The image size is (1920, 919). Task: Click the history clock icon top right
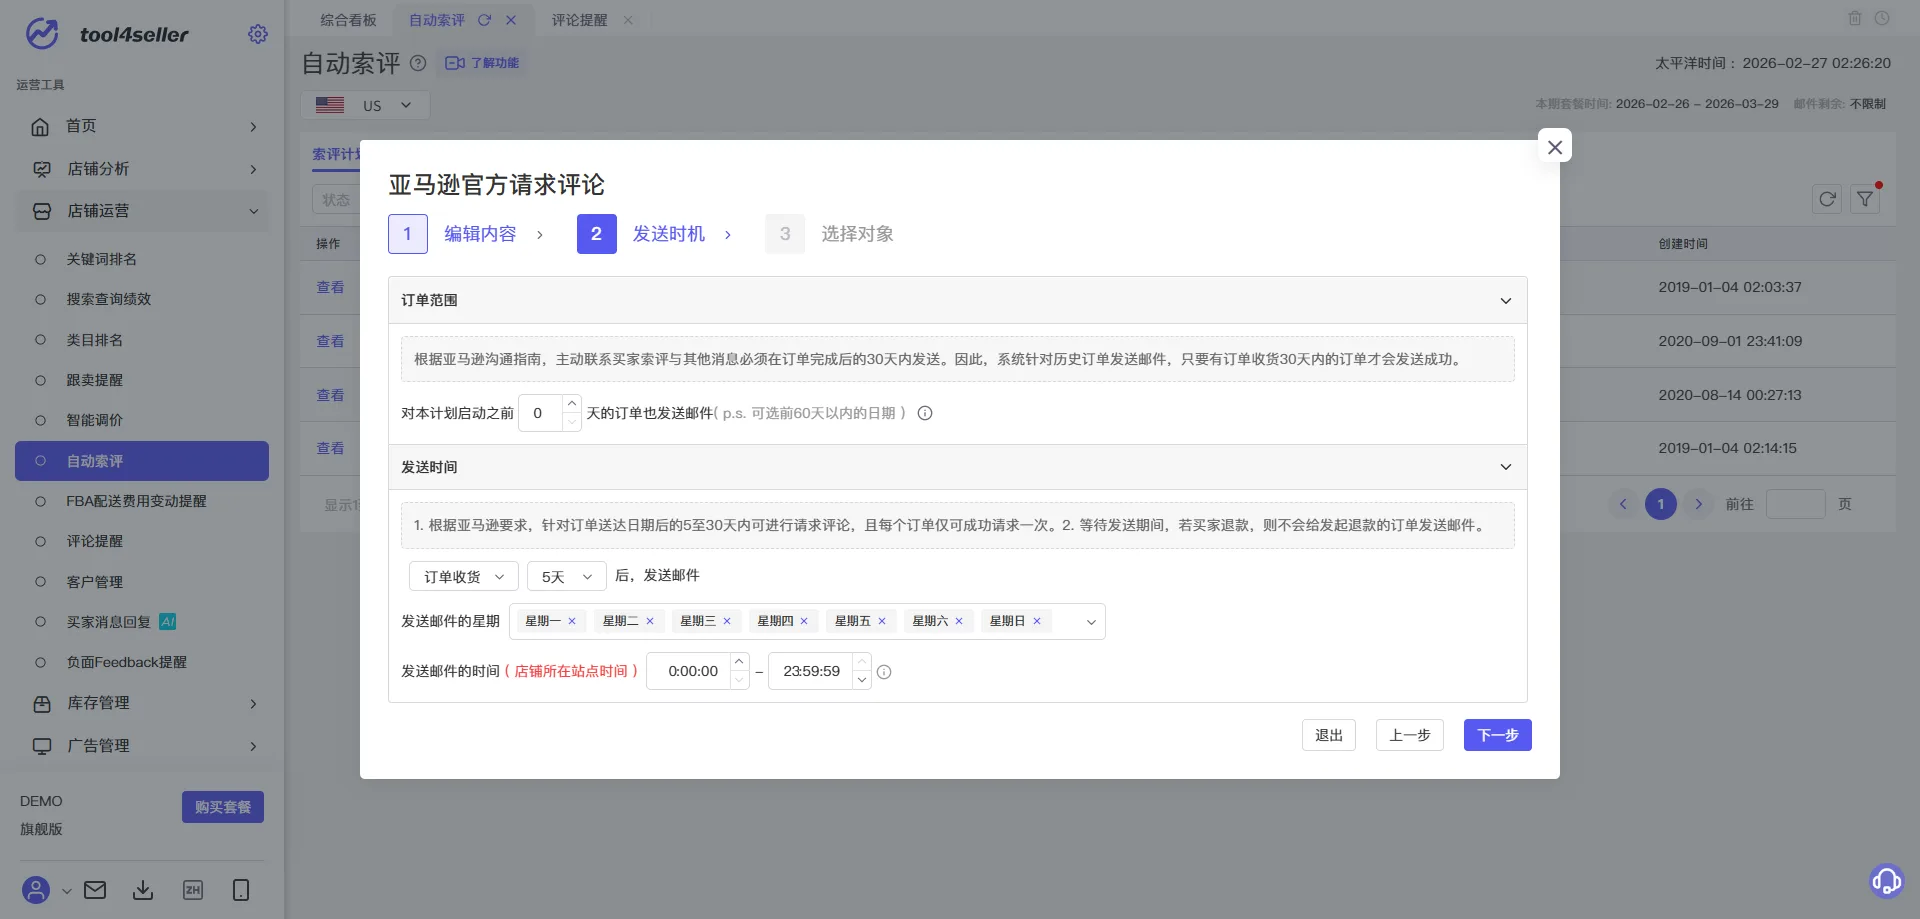[x=1882, y=18]
